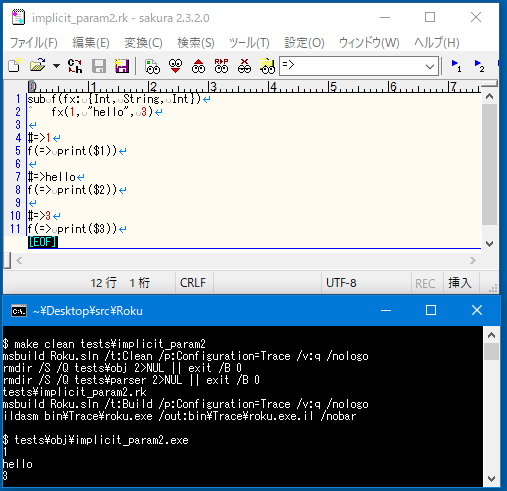Click editor vertical scrollbar up arrow
Image resolution: width=507 pixels, height=491 pixels.
pyautogui.click(x=489, y=97)
